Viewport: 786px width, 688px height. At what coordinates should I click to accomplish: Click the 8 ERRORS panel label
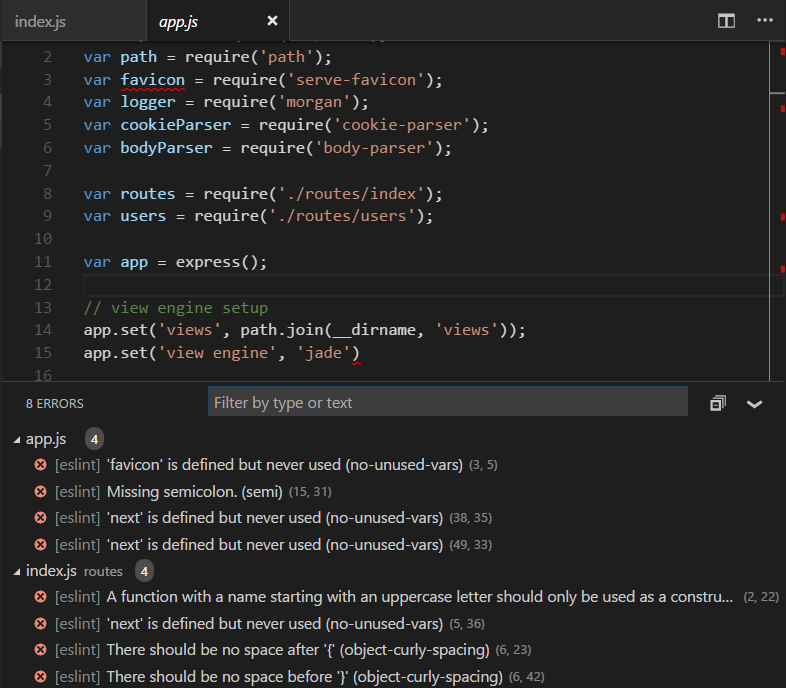54,403
